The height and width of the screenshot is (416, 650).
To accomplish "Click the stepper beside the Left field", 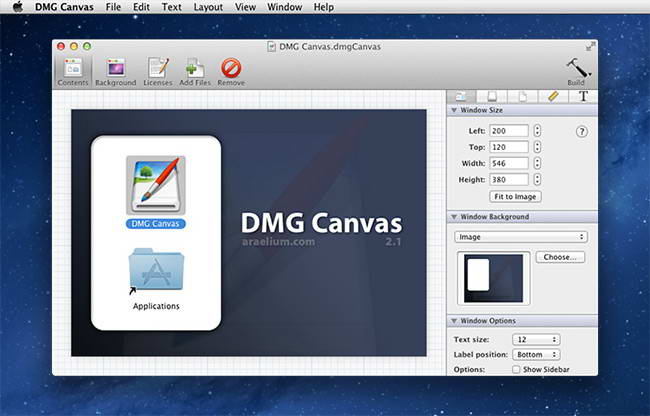I will pos(537,131).
